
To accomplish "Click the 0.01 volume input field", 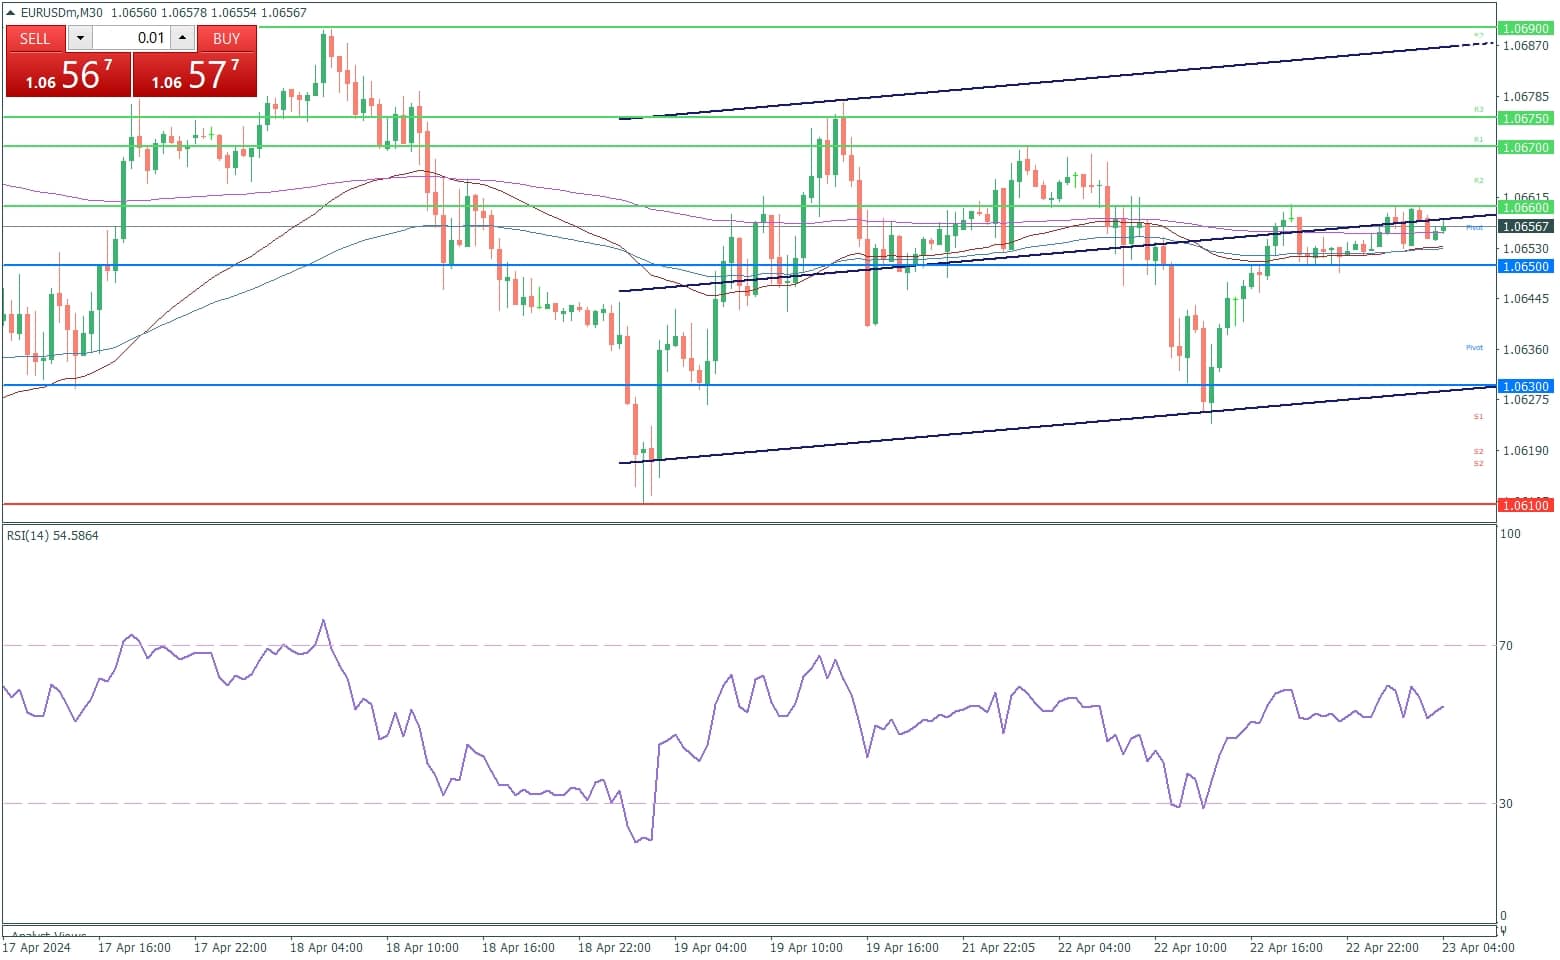I will pyautogui.click(x=132, y=38).
